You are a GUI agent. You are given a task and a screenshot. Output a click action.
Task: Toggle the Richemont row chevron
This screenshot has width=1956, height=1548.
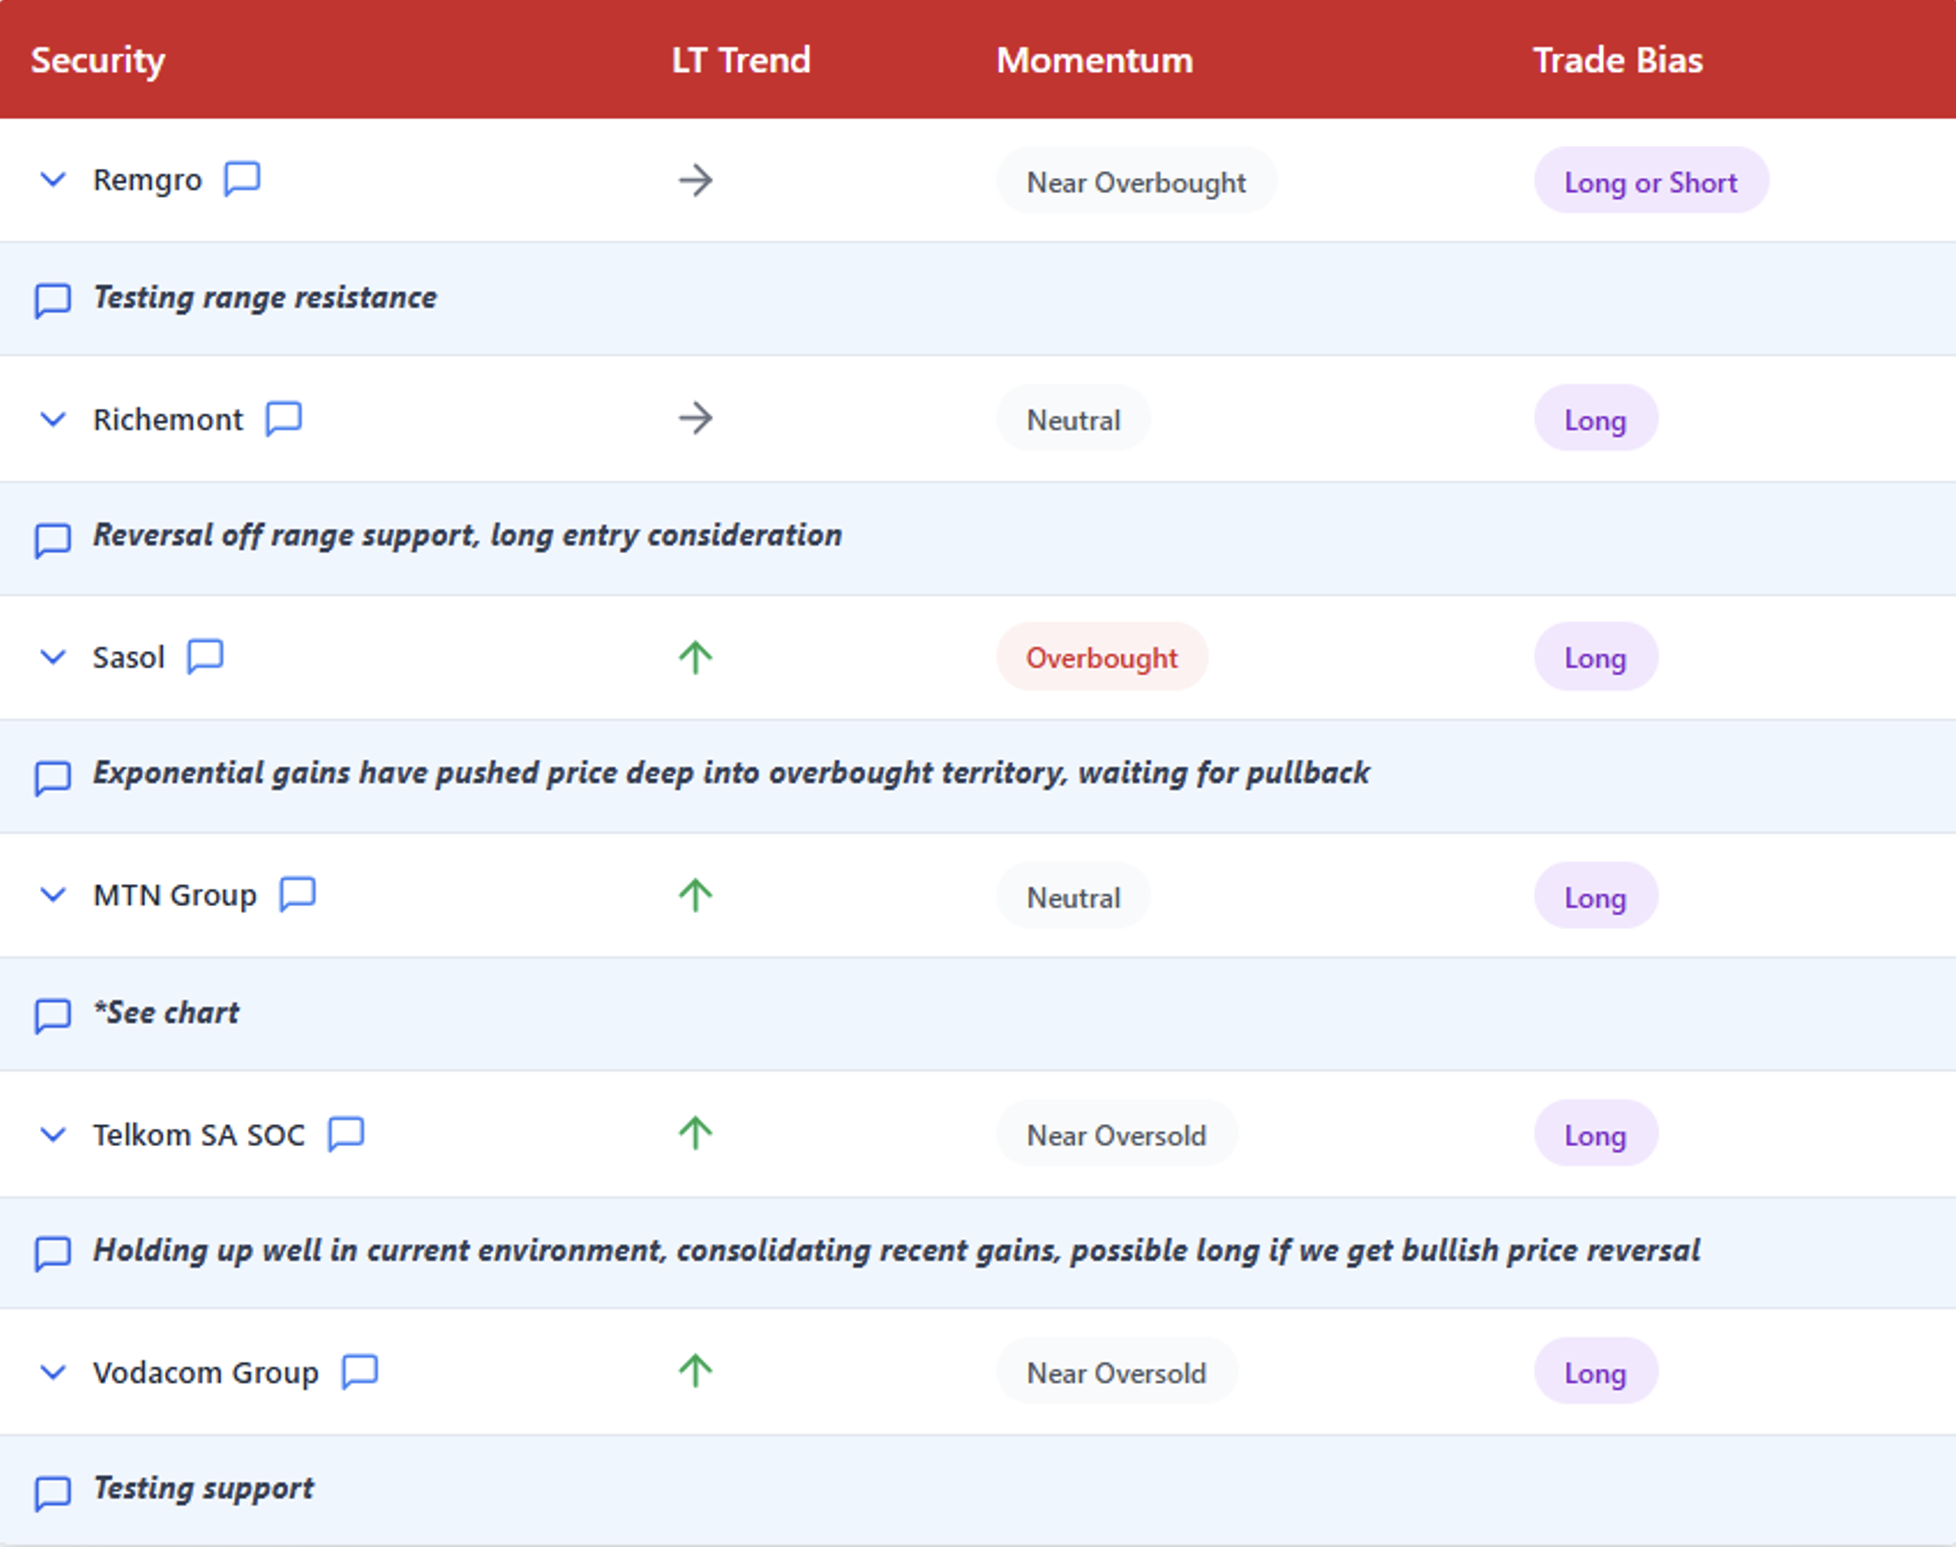pyautogui.click(x=53, y=419)
